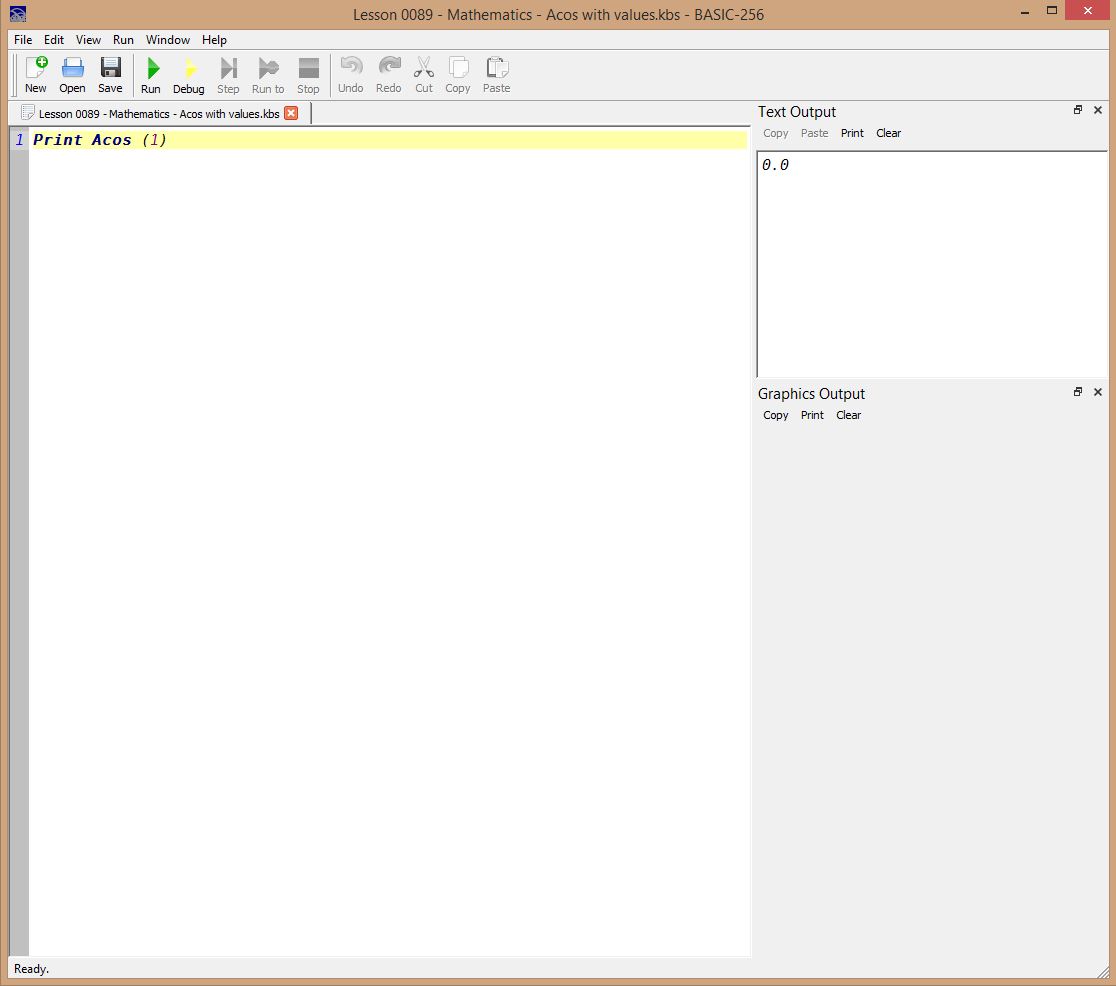
Task: Copy the Graphics Output image
Action: (775, 415)
